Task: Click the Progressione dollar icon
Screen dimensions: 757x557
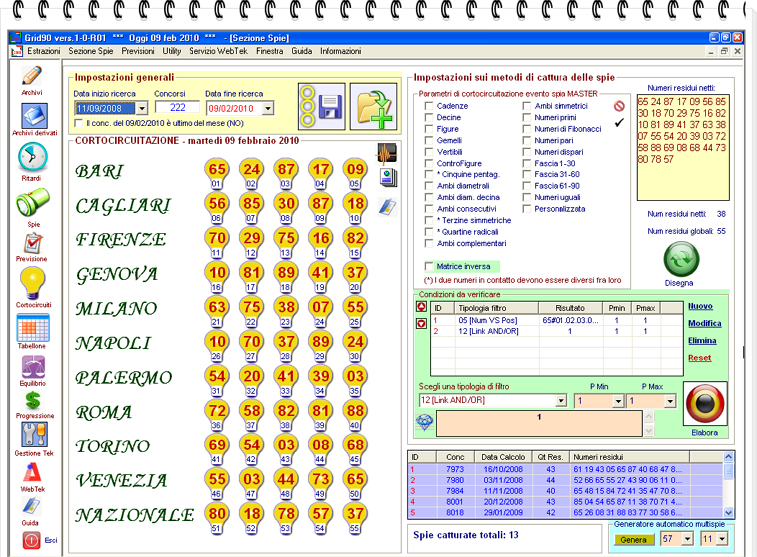Action: click(x=31, y=402)
